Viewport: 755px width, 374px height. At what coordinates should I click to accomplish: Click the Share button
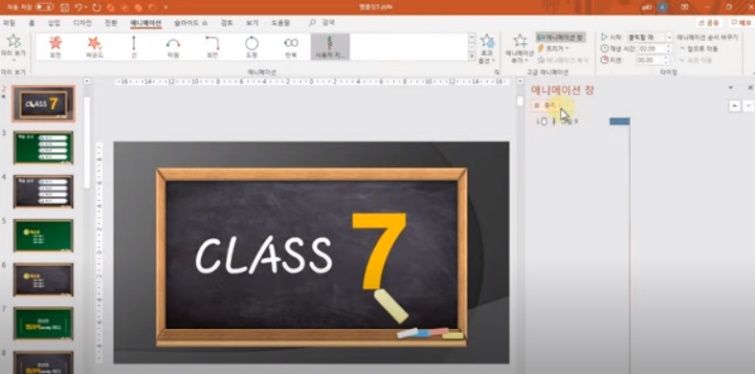709,23
